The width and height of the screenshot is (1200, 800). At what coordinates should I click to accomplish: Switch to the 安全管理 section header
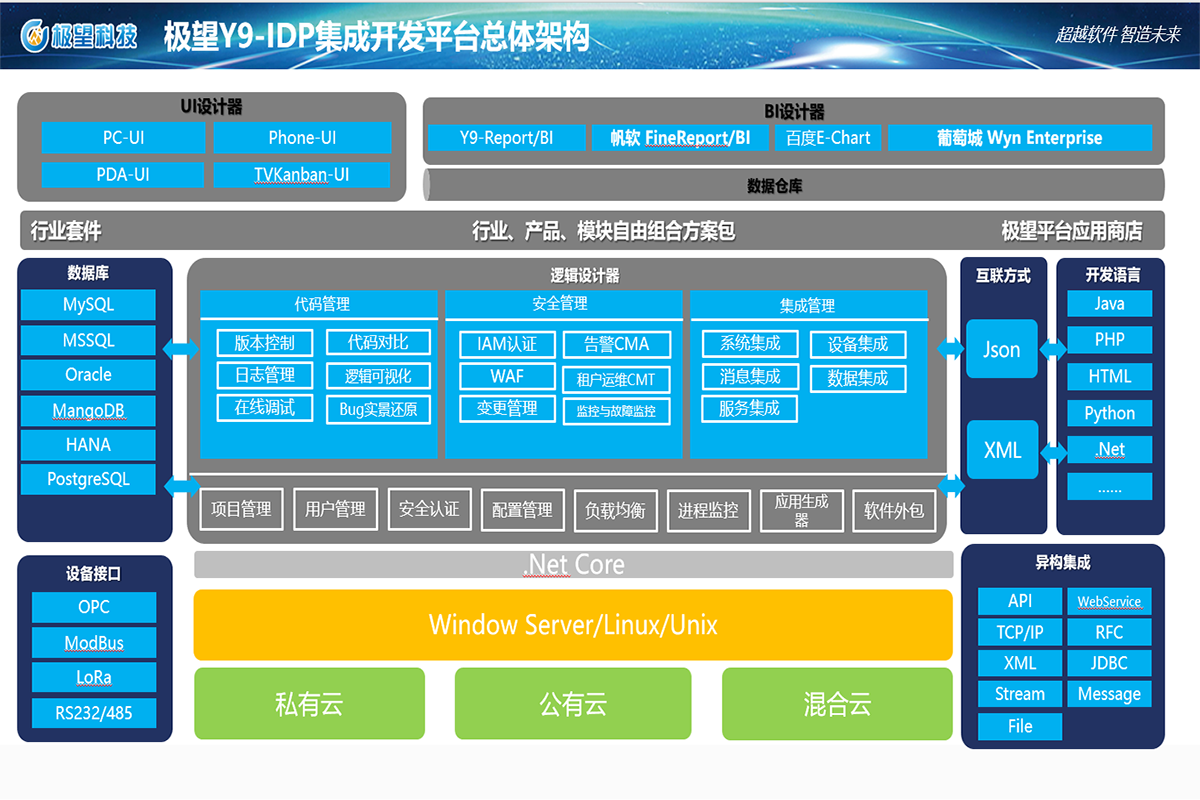560,303
